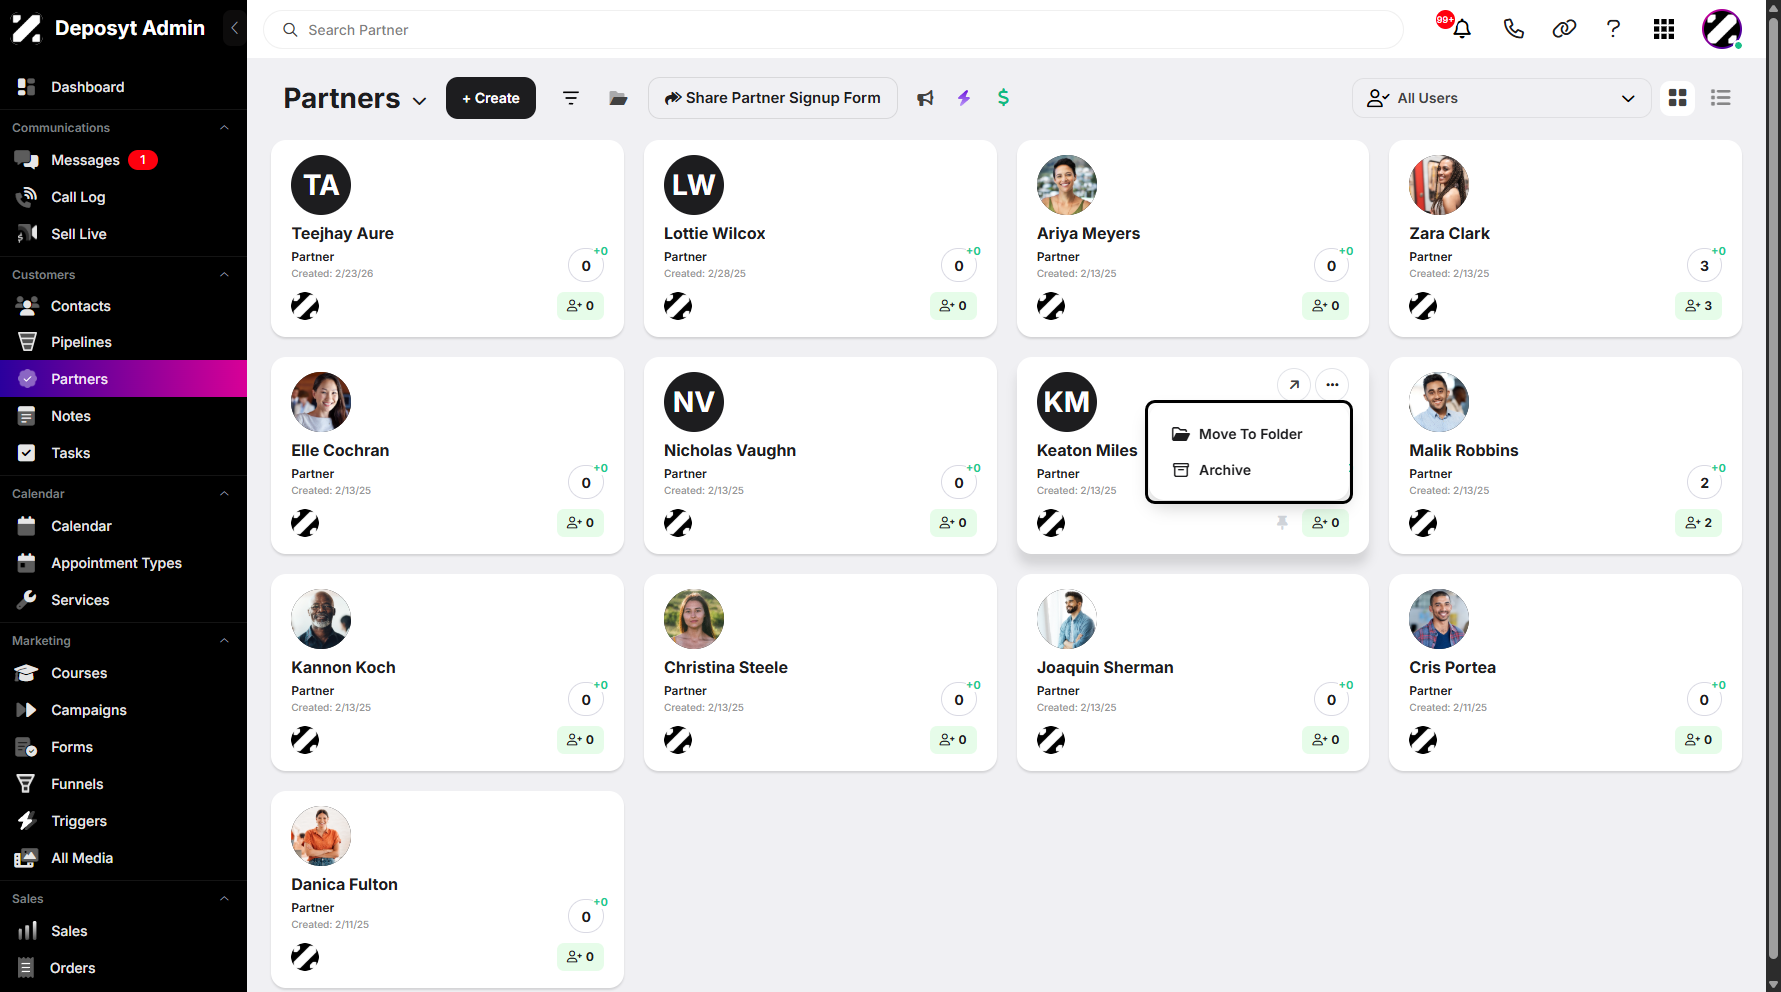Click the megaphone announcement icon
Screen dimensions: 1781x992
pyautogui.click(x=925, y=98)
